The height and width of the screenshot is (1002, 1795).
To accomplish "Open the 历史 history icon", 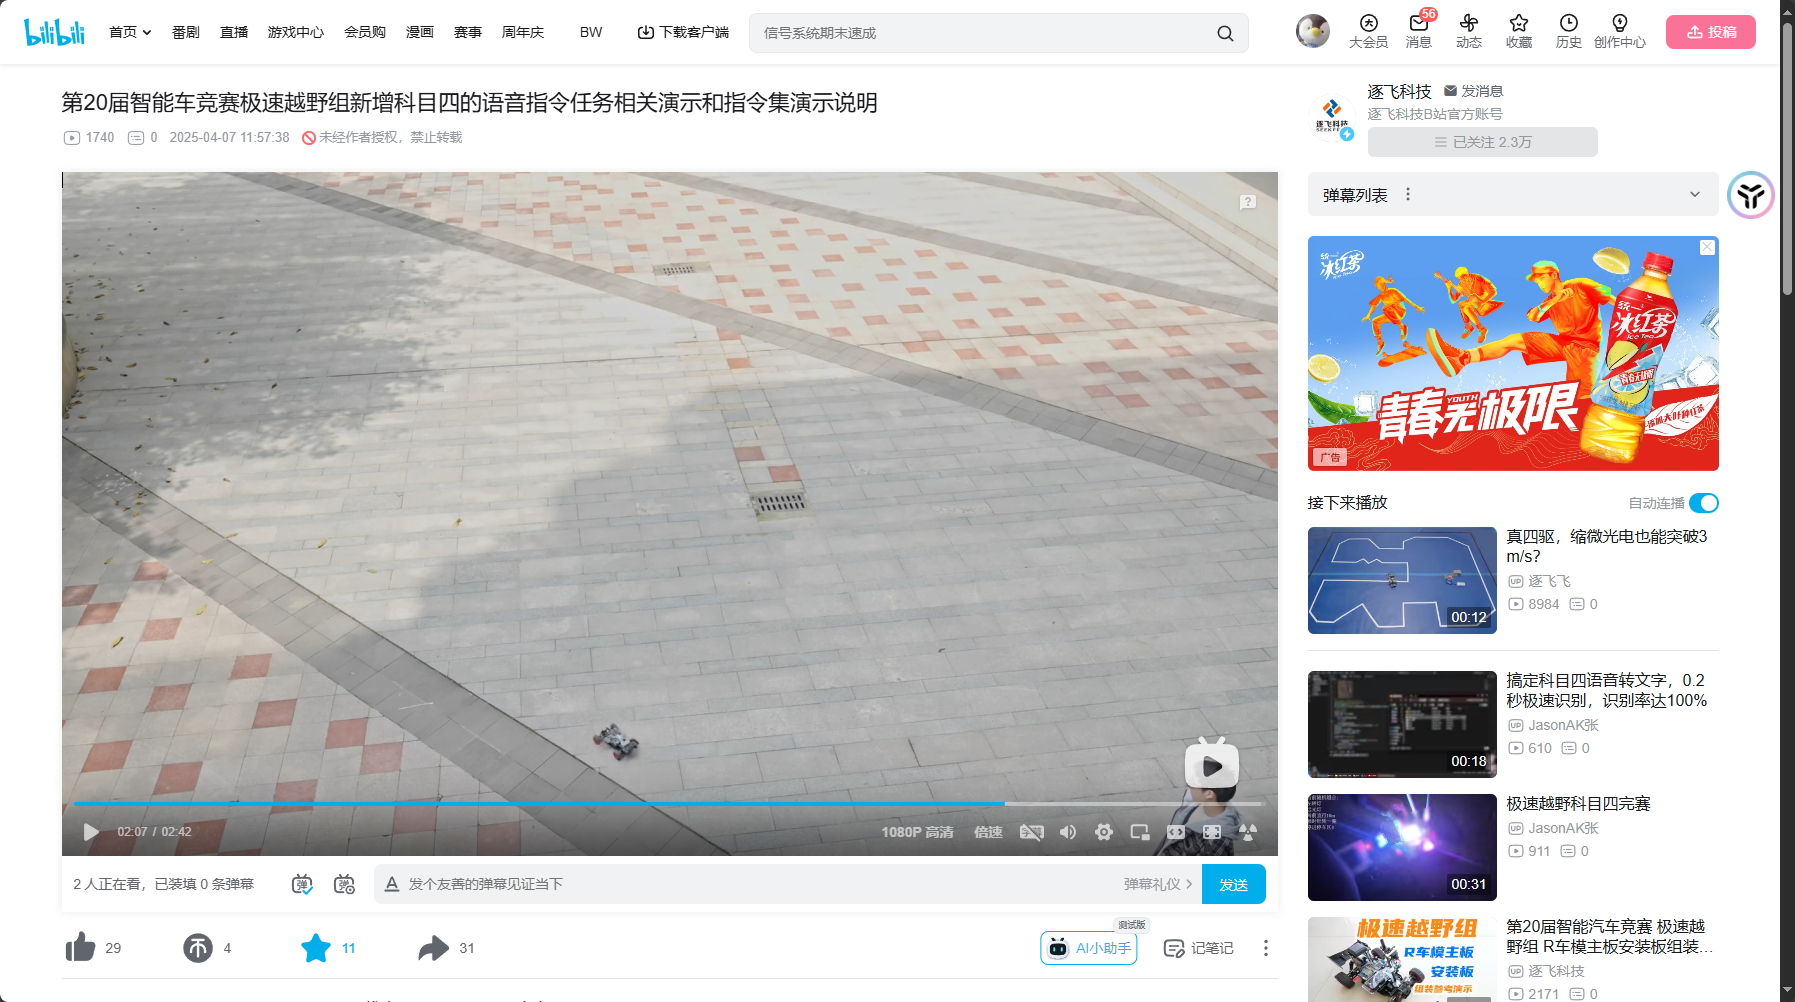I will click(1568, 31).
